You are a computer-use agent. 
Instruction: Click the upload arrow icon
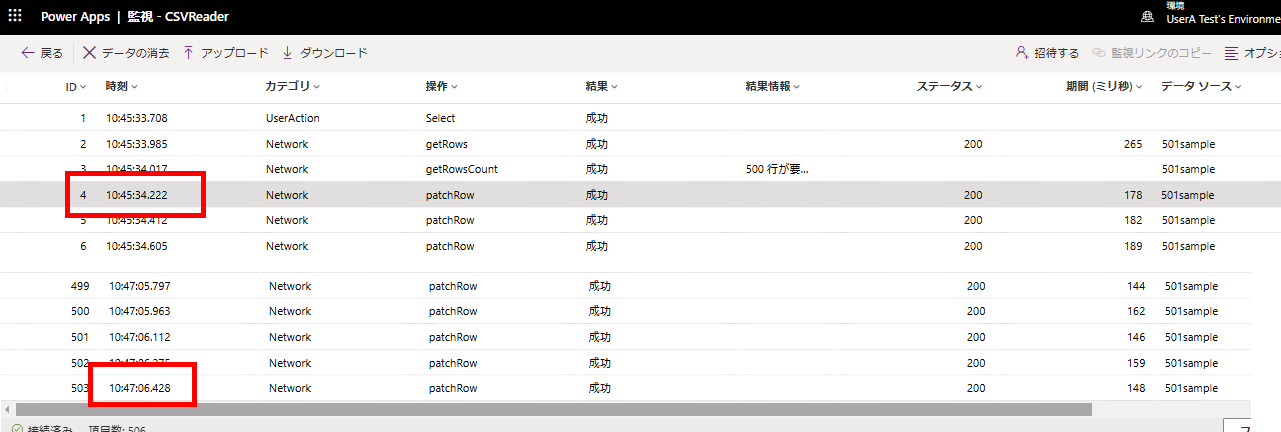[188, 53]
